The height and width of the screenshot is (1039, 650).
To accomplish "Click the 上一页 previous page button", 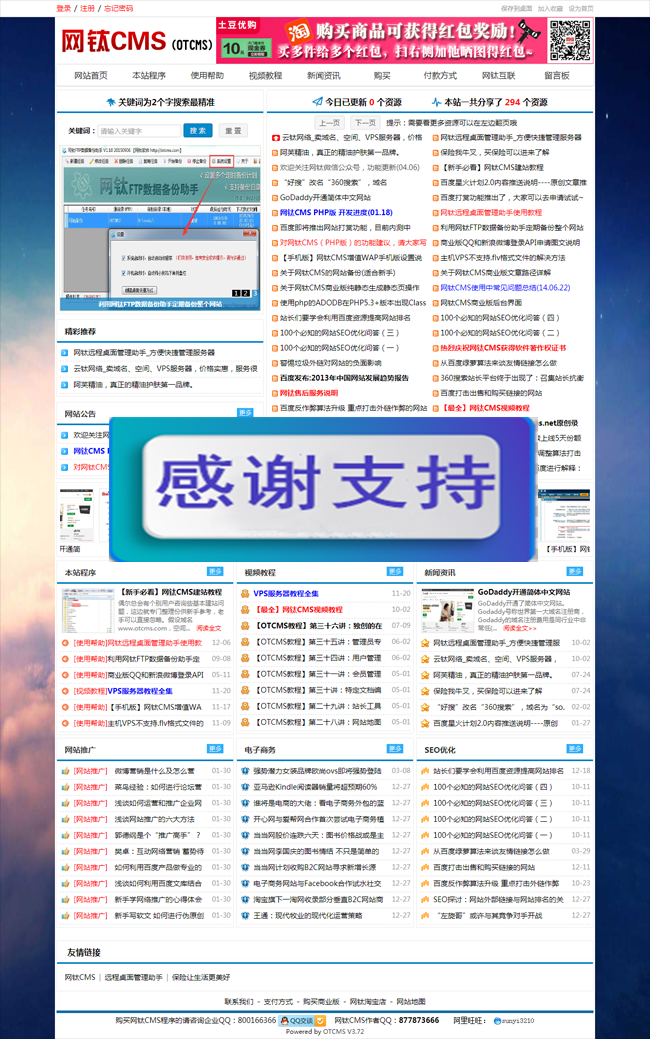I will (329, 123).
